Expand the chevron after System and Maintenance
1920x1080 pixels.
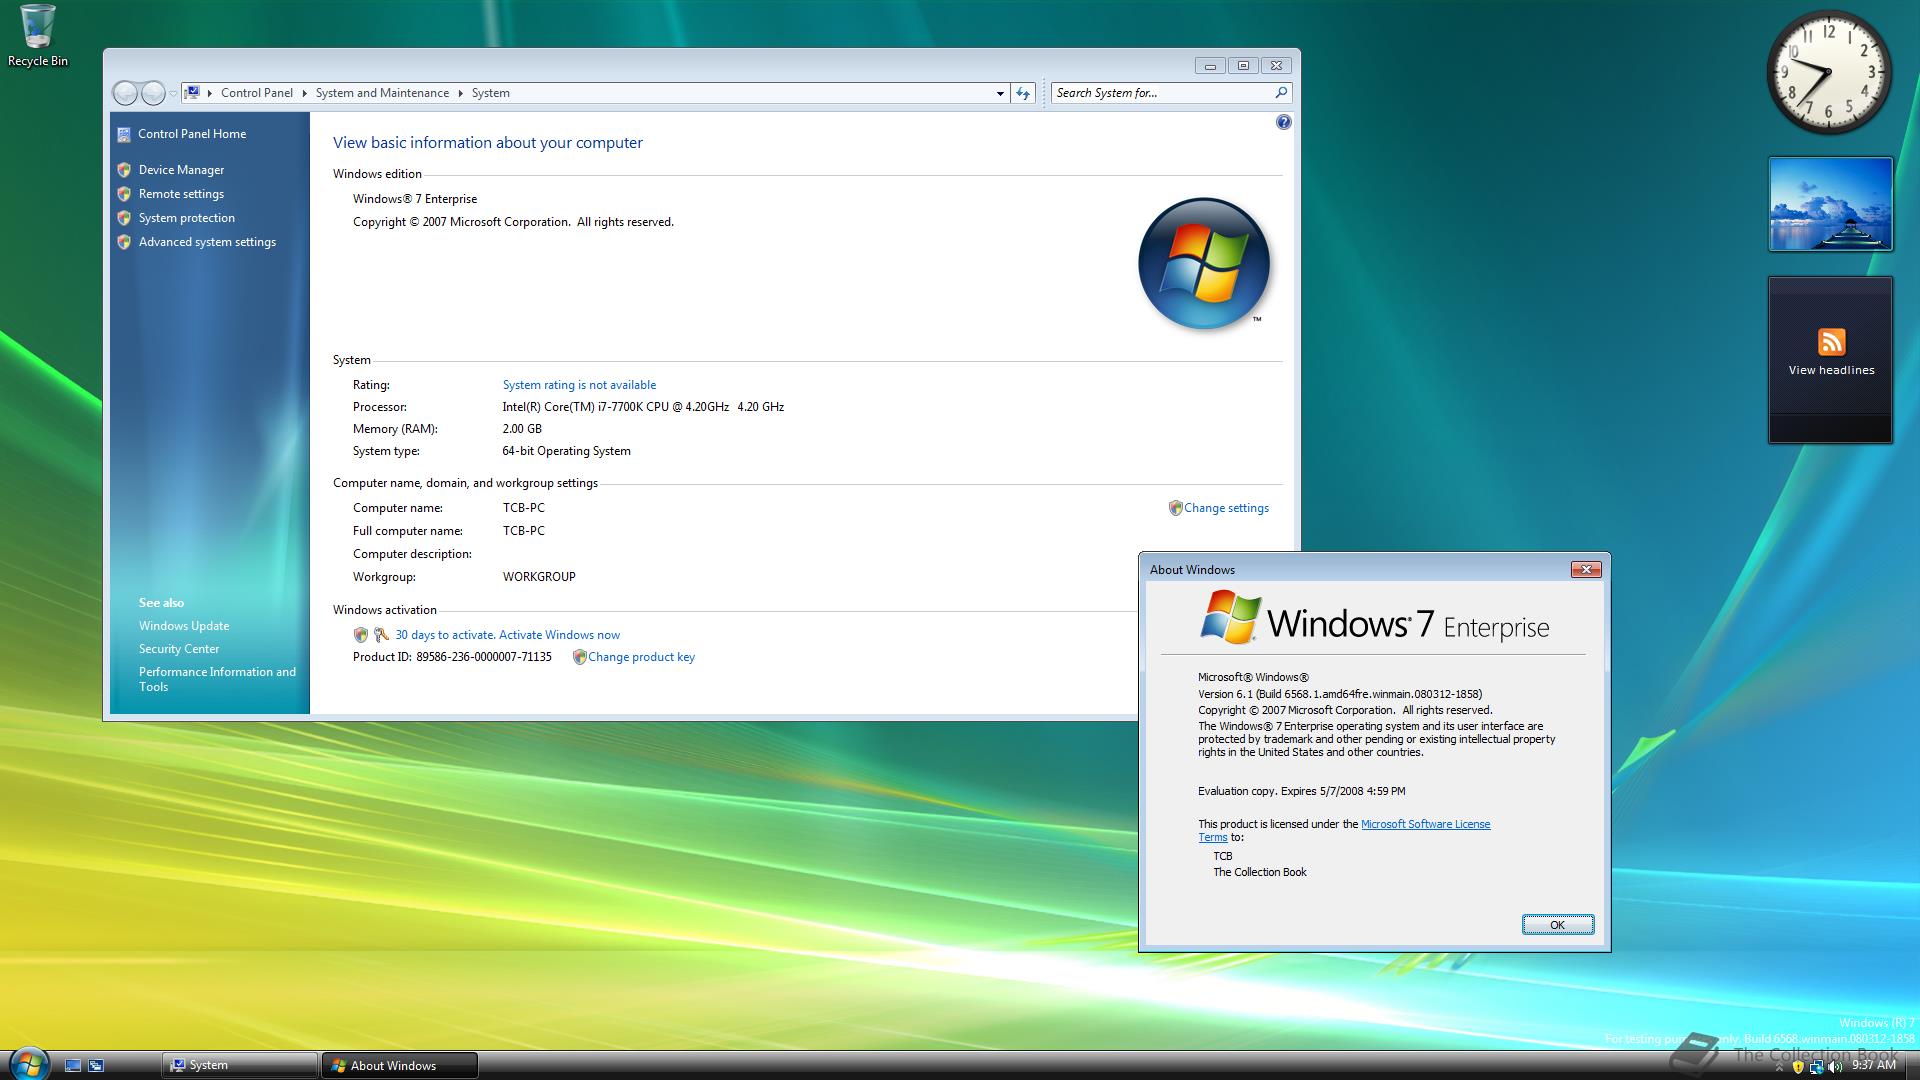tap(460, 93)
